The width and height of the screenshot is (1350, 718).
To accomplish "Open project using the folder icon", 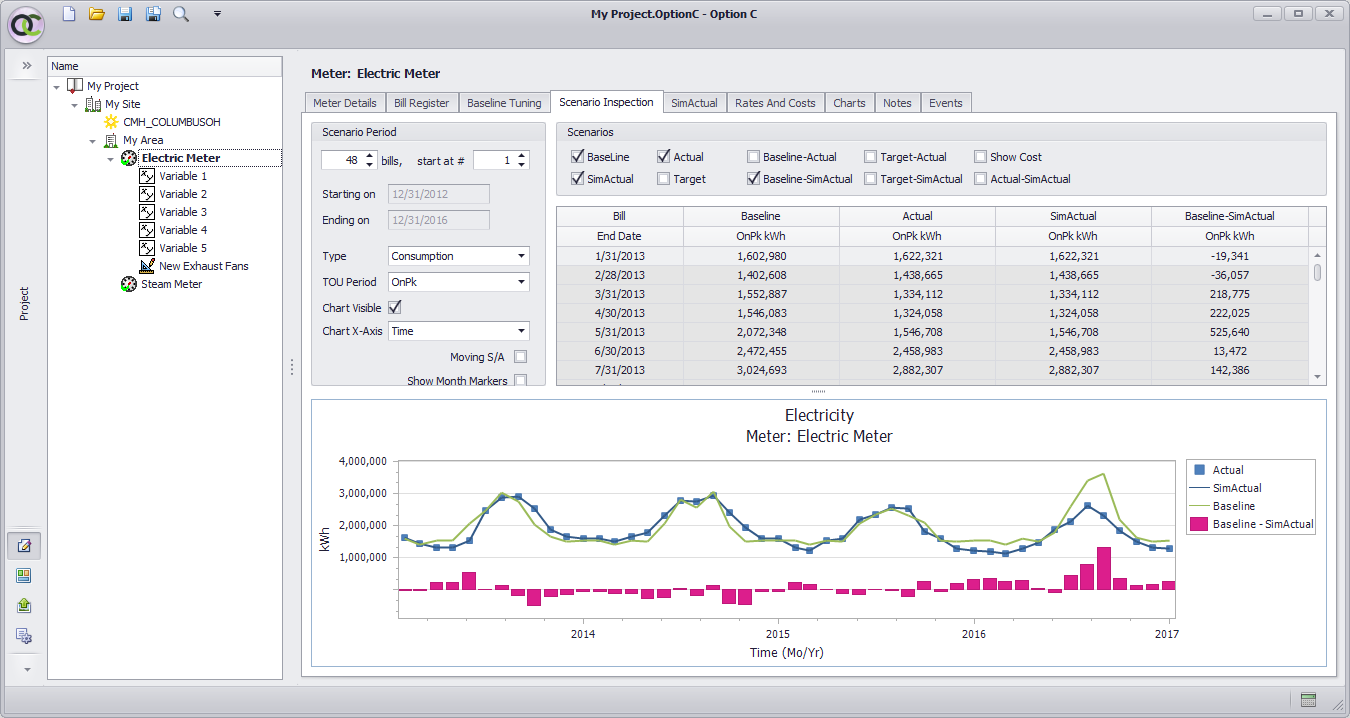I will (97, 13).
